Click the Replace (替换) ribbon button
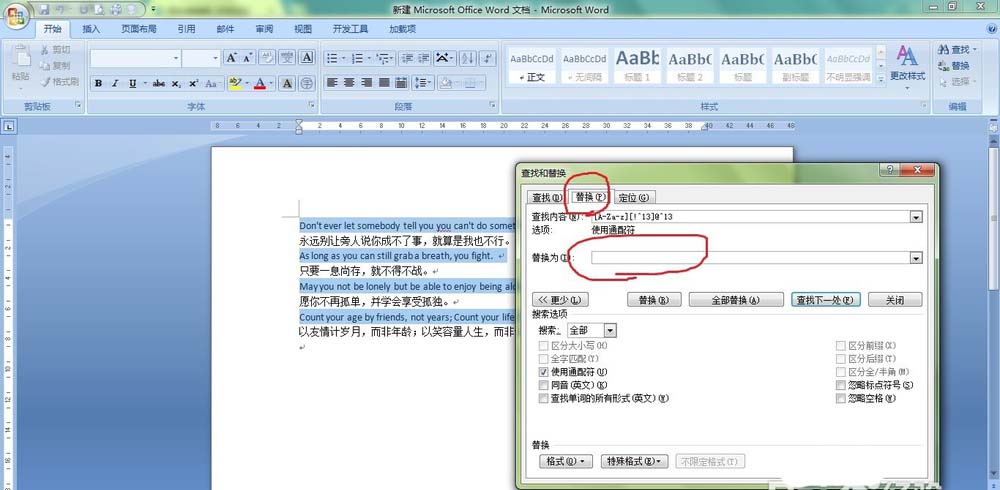This screenshot has height=490, width=1000. point(953,66)
